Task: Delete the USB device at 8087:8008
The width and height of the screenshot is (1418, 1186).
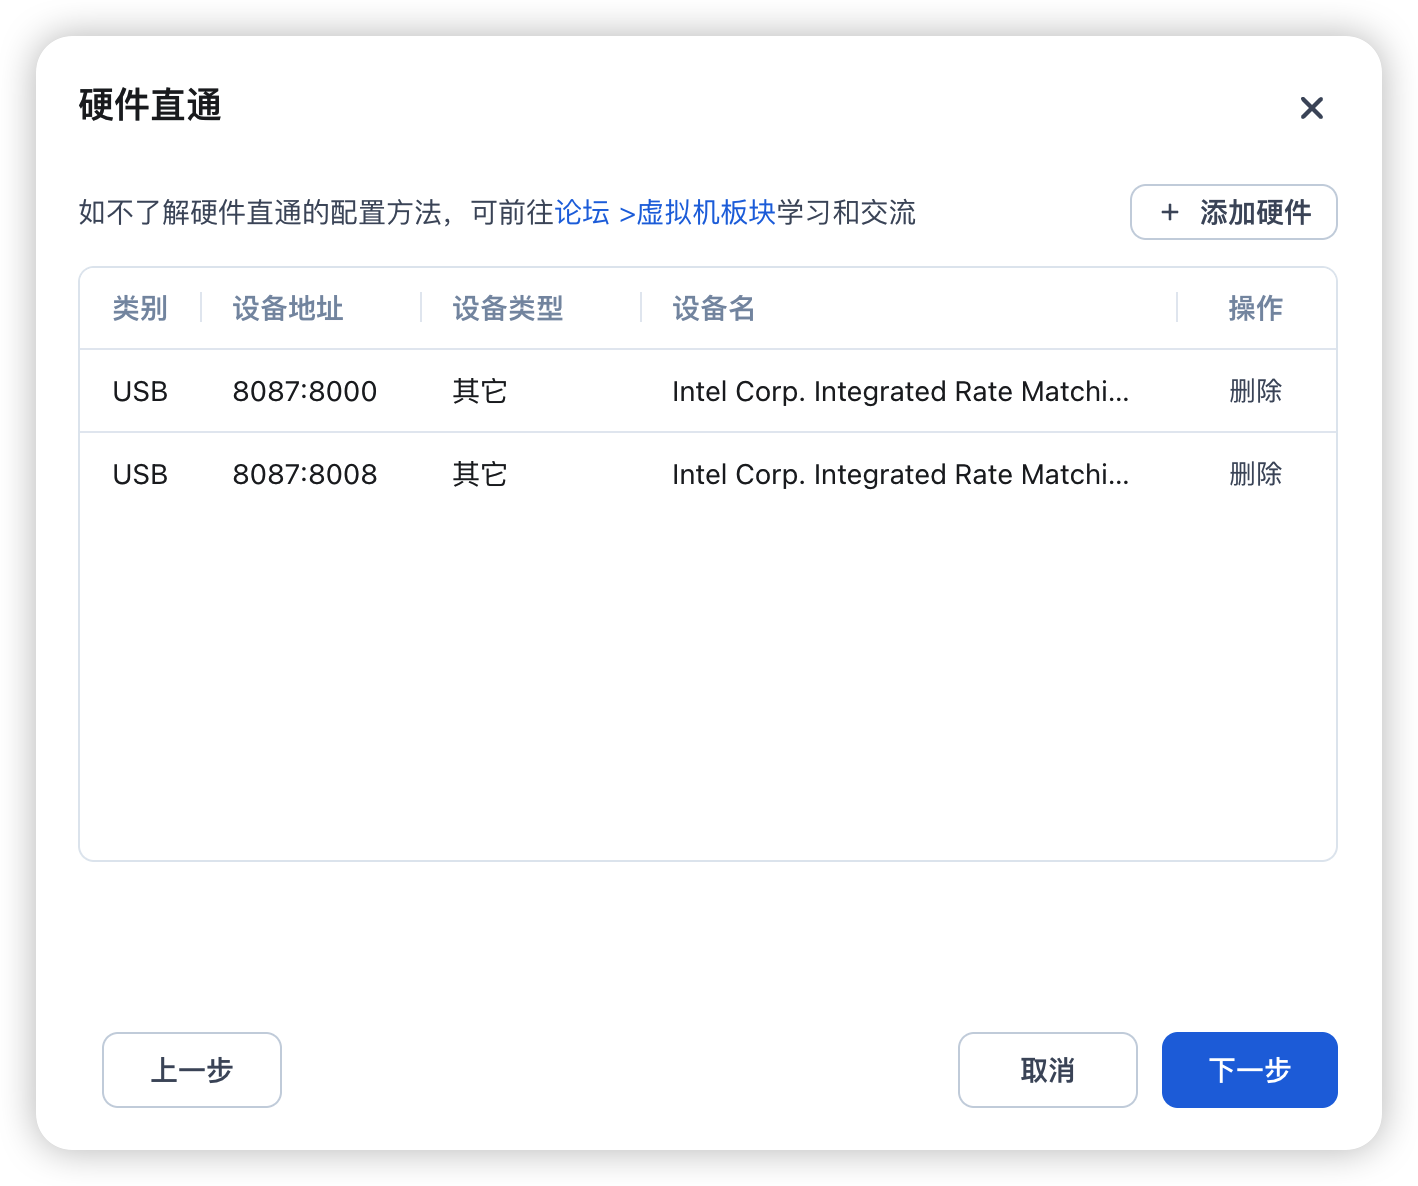Action: click(1255, 474)
